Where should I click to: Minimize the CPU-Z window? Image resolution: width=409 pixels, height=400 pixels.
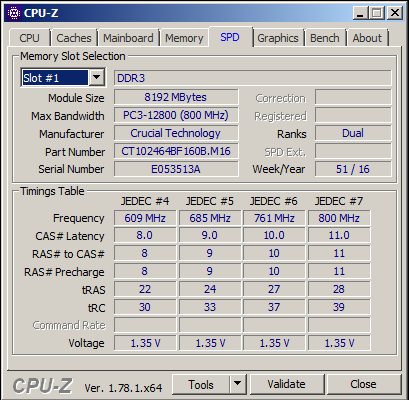pyautogui.click(x=360, y=13)
